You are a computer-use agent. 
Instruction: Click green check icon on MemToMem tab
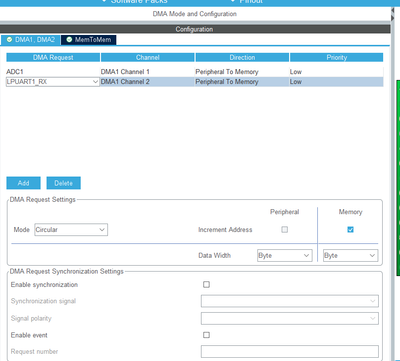point(69,40)
